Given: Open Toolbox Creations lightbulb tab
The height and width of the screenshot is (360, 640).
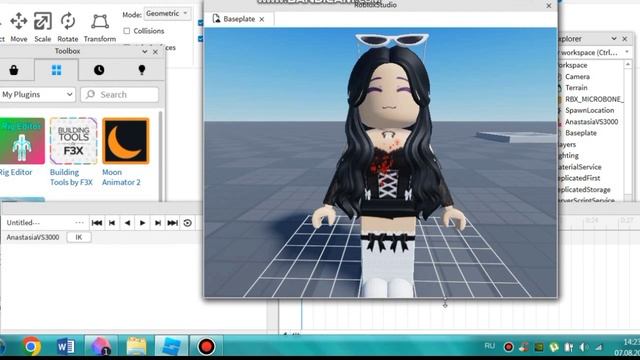Looking at the screenshot, I should pos(142,70).
